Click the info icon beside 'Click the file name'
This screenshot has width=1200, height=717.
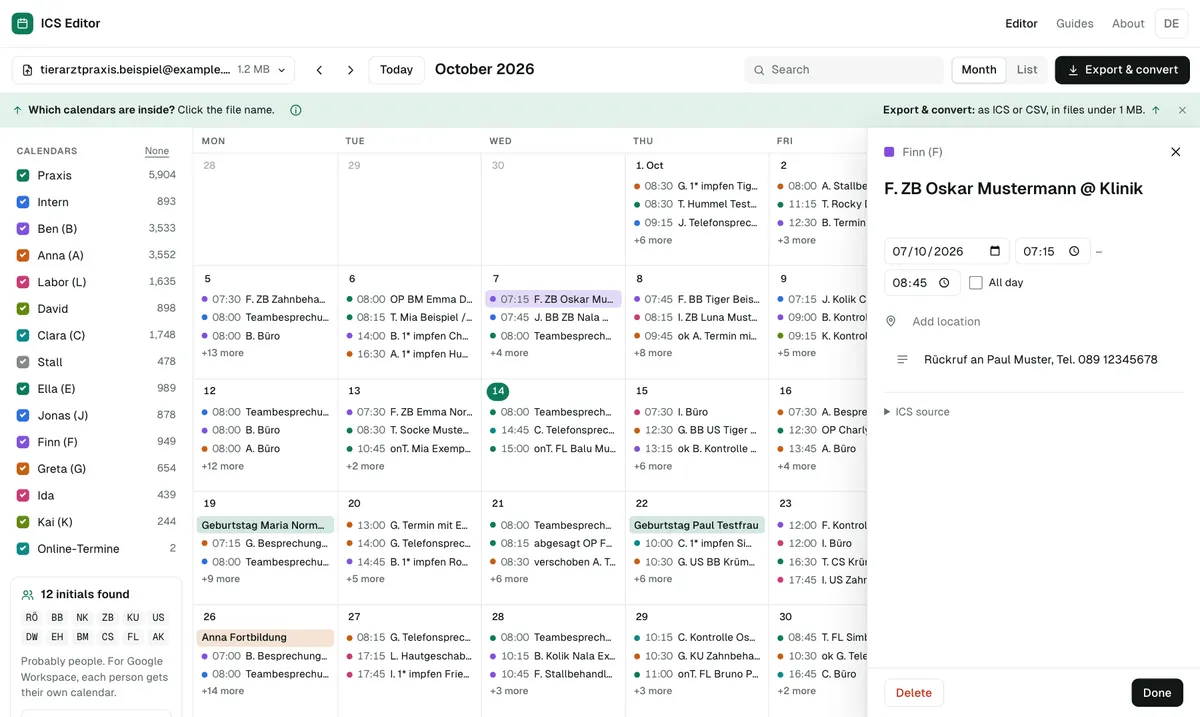click(x=295, y=110)
